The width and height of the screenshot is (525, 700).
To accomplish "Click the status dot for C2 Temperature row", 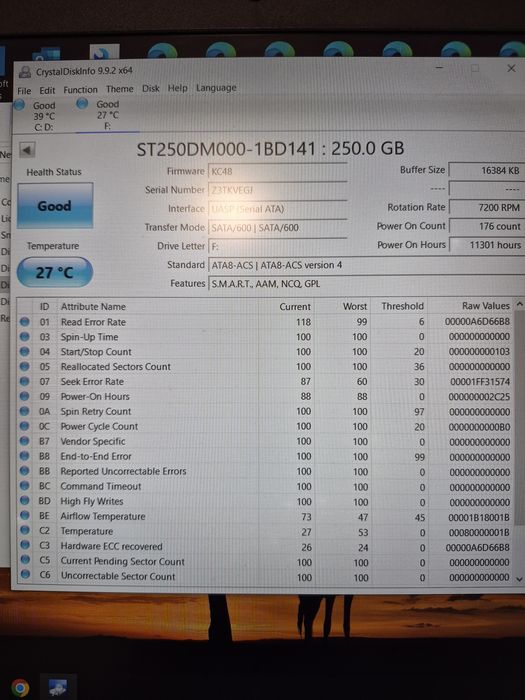I will point(25,531).
